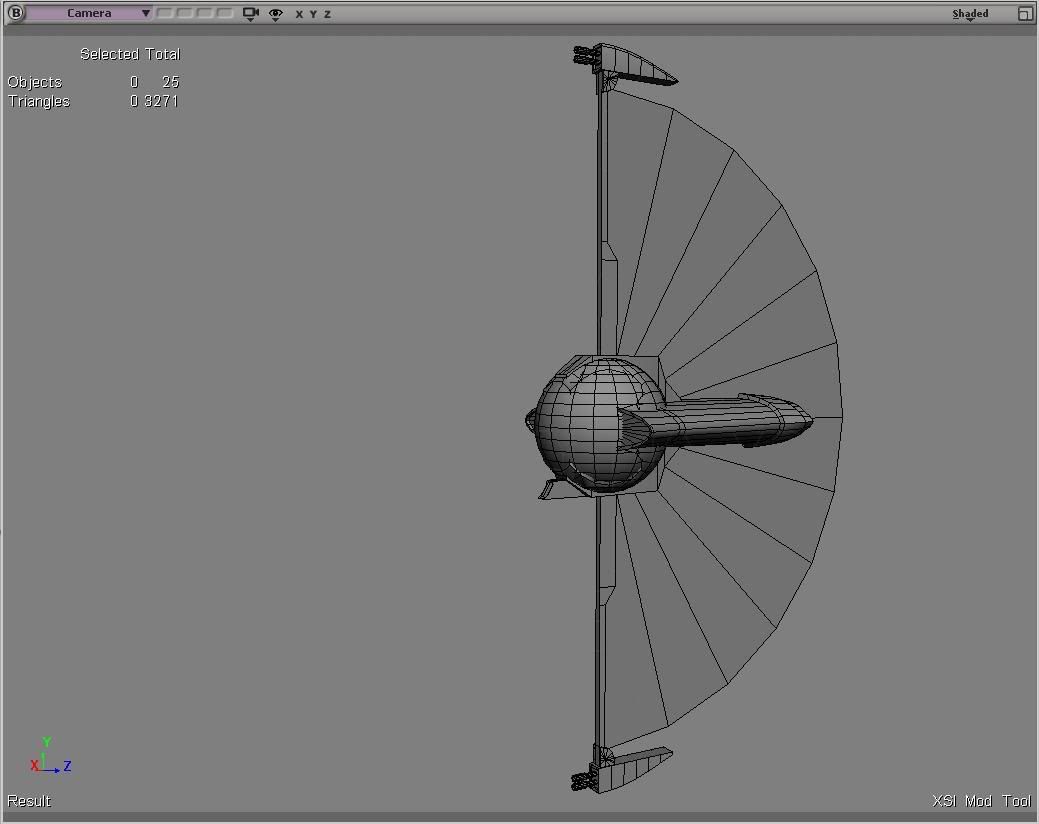The width and height of the screenshot is (1039, 824).
Task: Open the Shaded display mode menu
Action: (970, 14)
